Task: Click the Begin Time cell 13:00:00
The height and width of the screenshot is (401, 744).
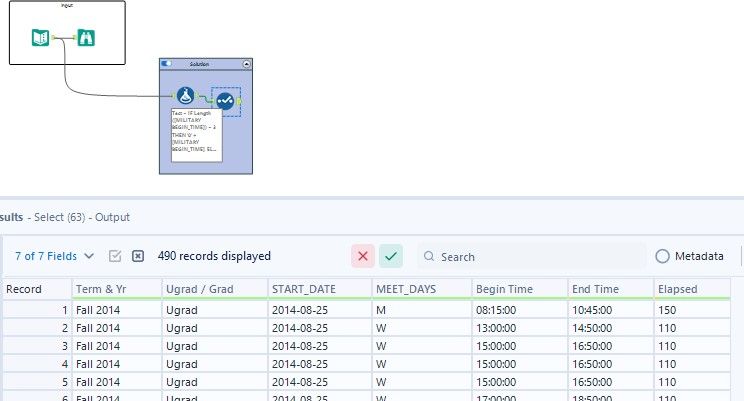Action: pos(520,328)
